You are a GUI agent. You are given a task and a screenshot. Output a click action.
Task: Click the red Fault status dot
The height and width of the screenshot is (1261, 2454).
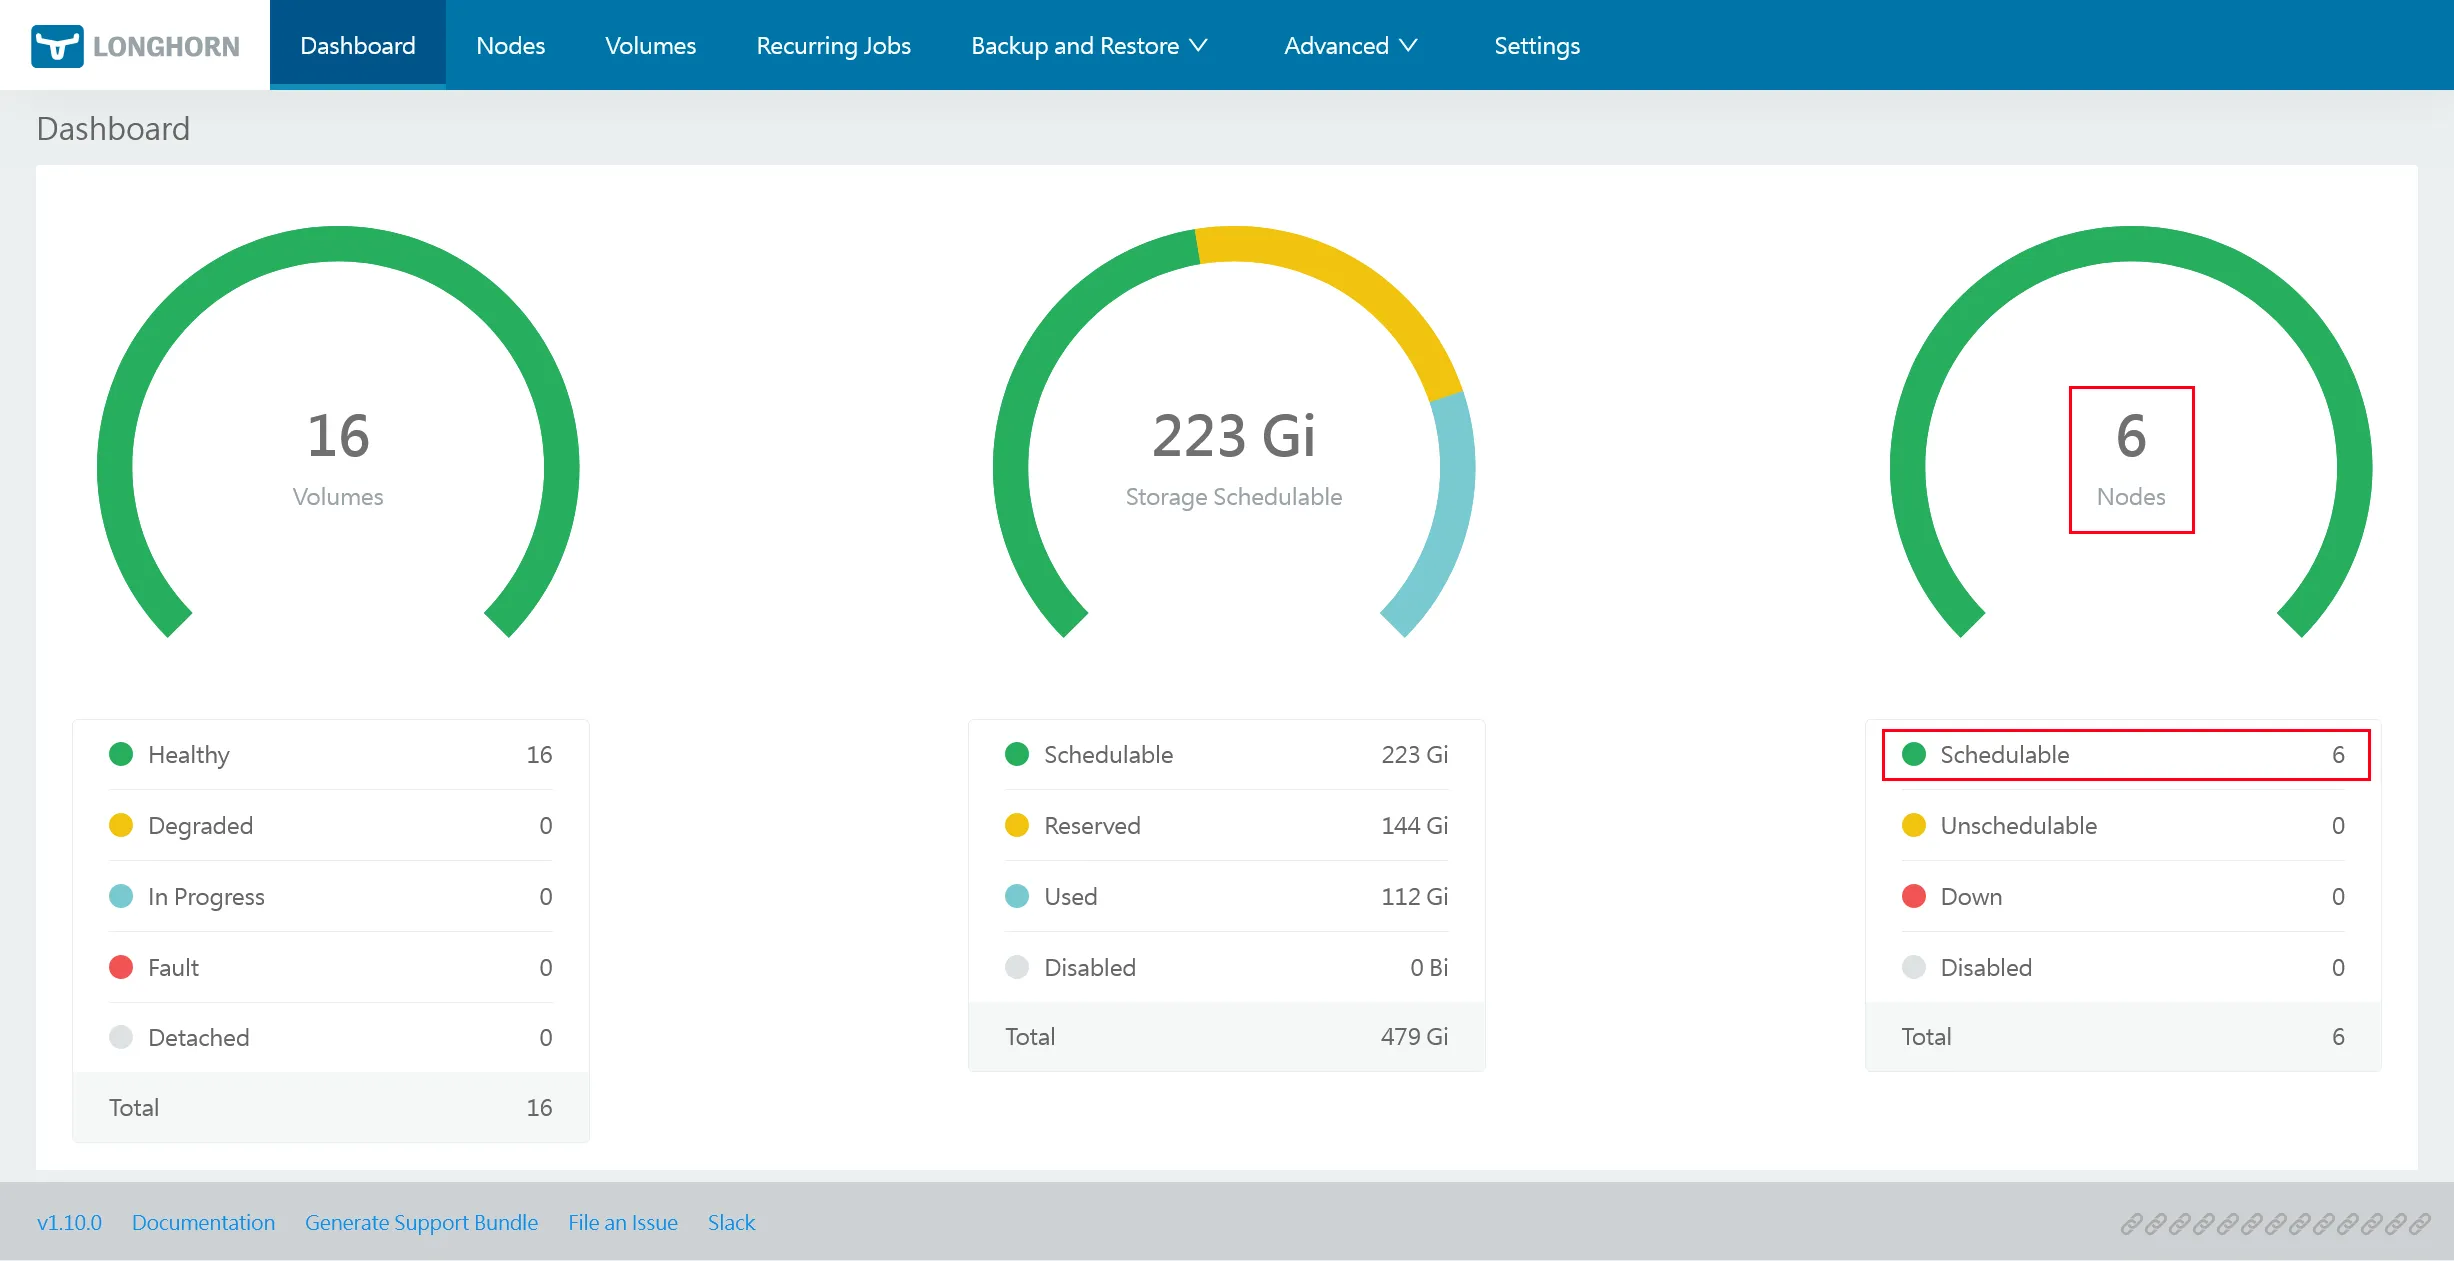pos(121,967)
